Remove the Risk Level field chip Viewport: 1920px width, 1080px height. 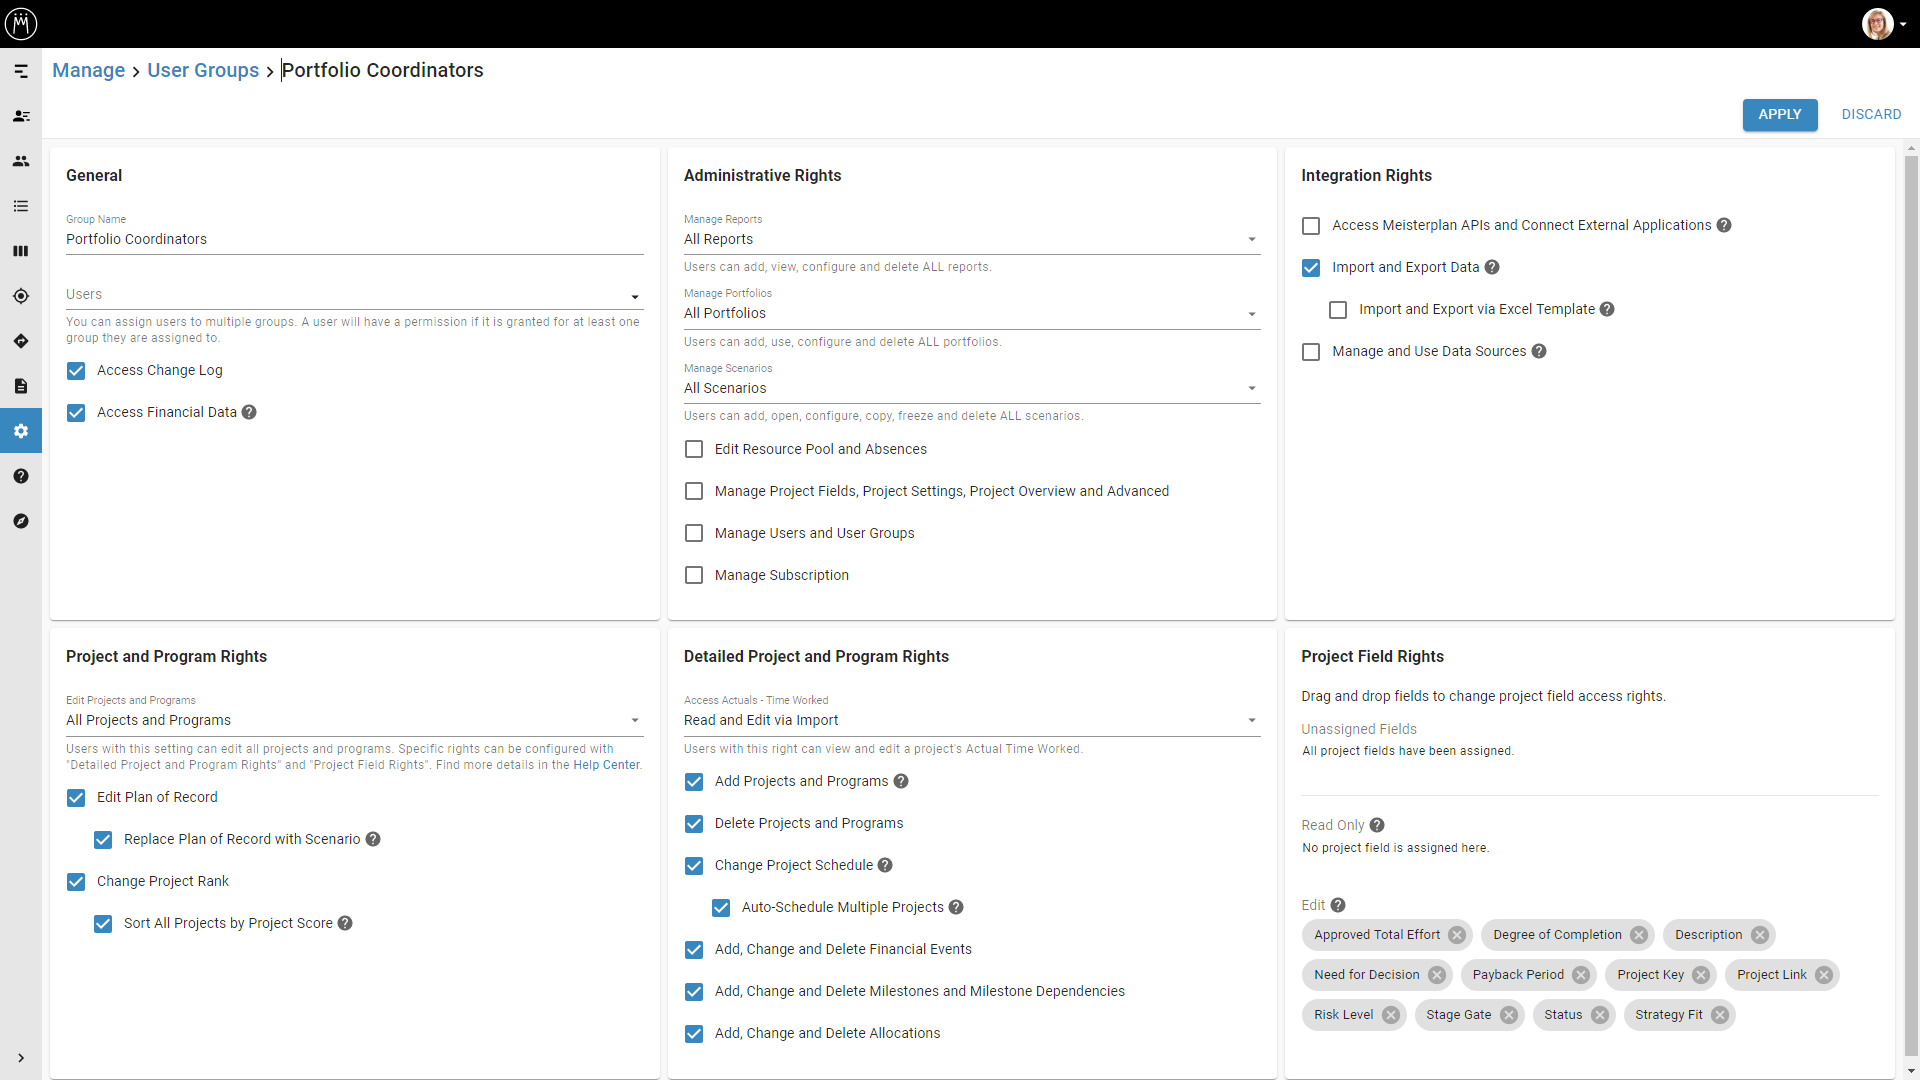click(1391, 1015)
